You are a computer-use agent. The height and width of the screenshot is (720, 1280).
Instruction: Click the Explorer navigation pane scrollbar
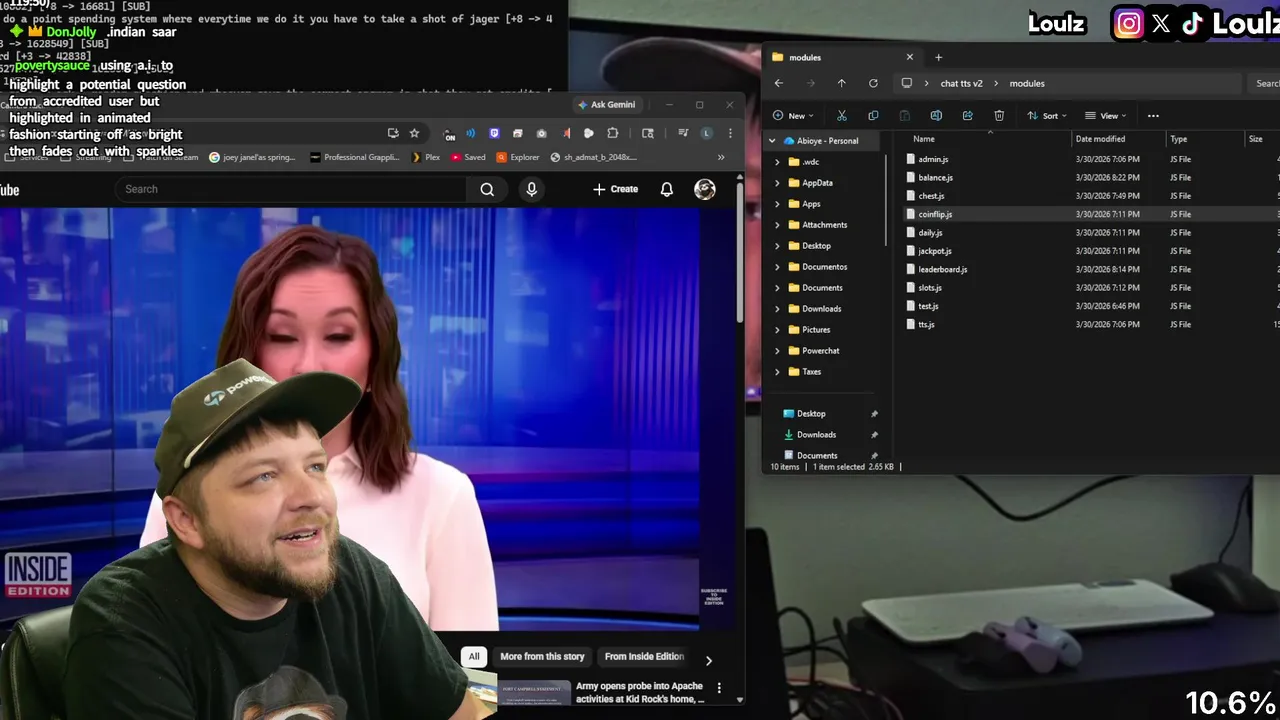pos(885,200)
